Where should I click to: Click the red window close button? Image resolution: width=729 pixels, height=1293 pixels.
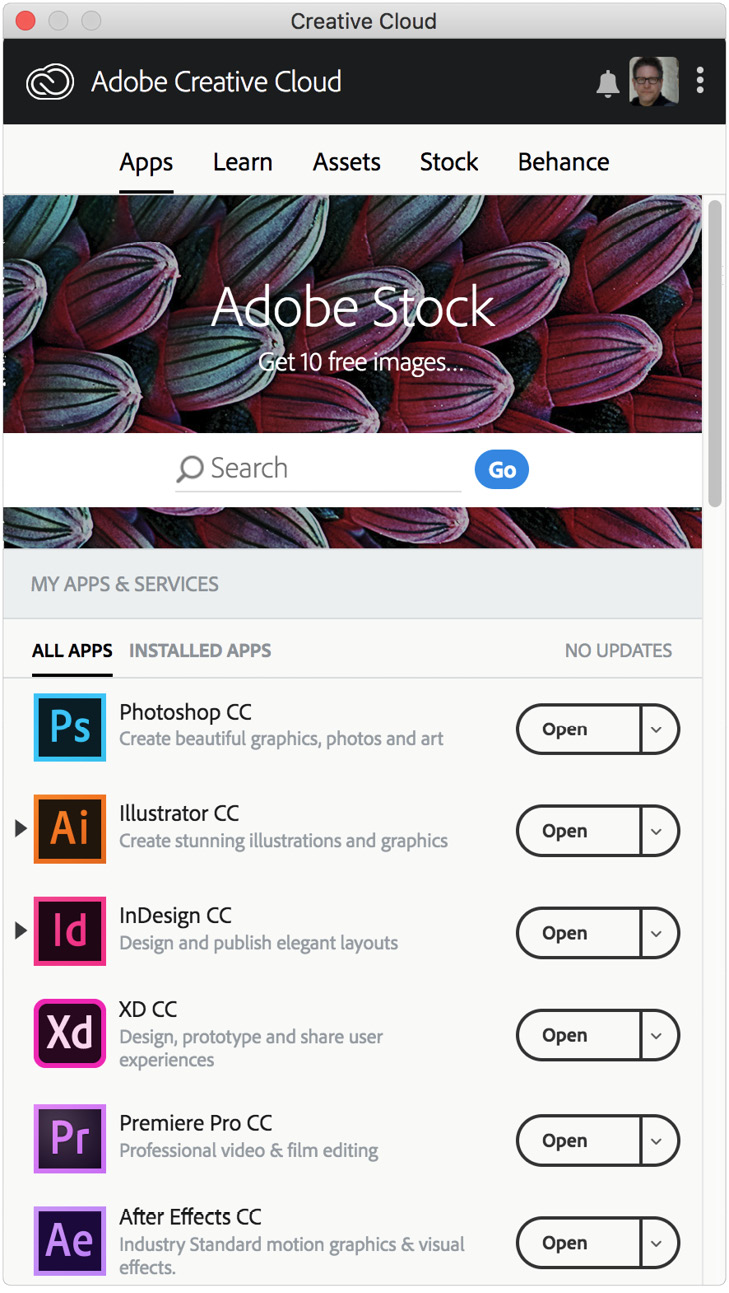tap(26, 21)
